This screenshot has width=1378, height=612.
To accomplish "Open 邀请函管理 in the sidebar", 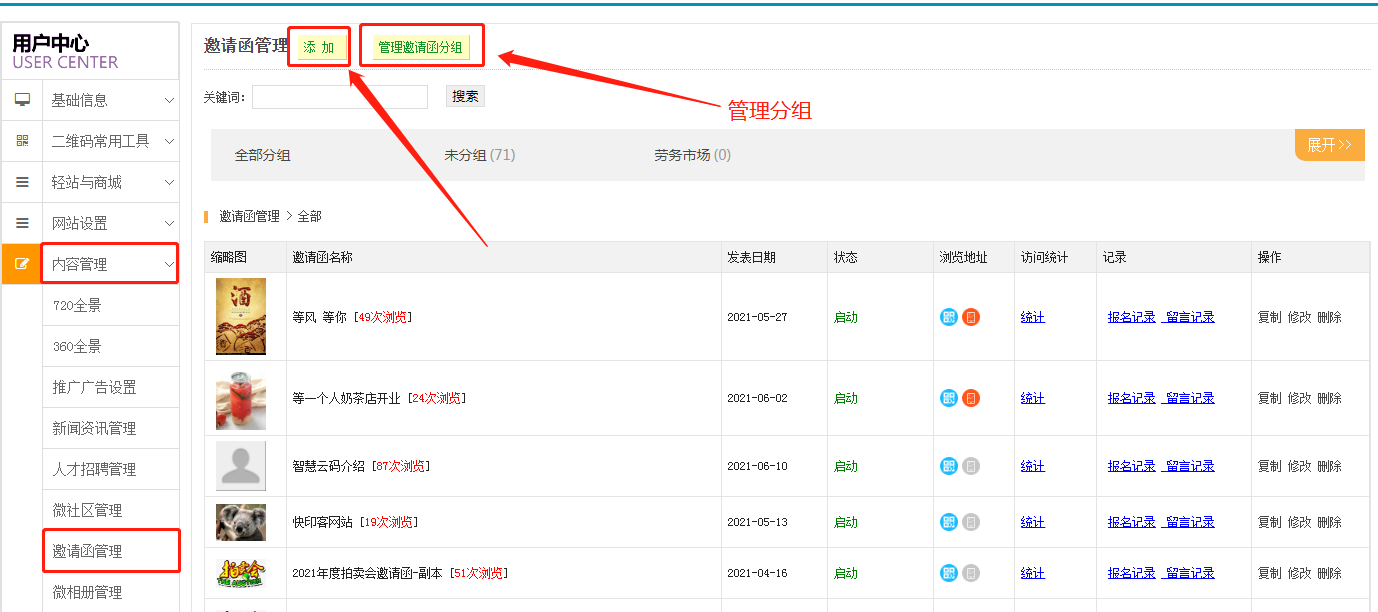I will pyautogui.click(x=88, y=551).
